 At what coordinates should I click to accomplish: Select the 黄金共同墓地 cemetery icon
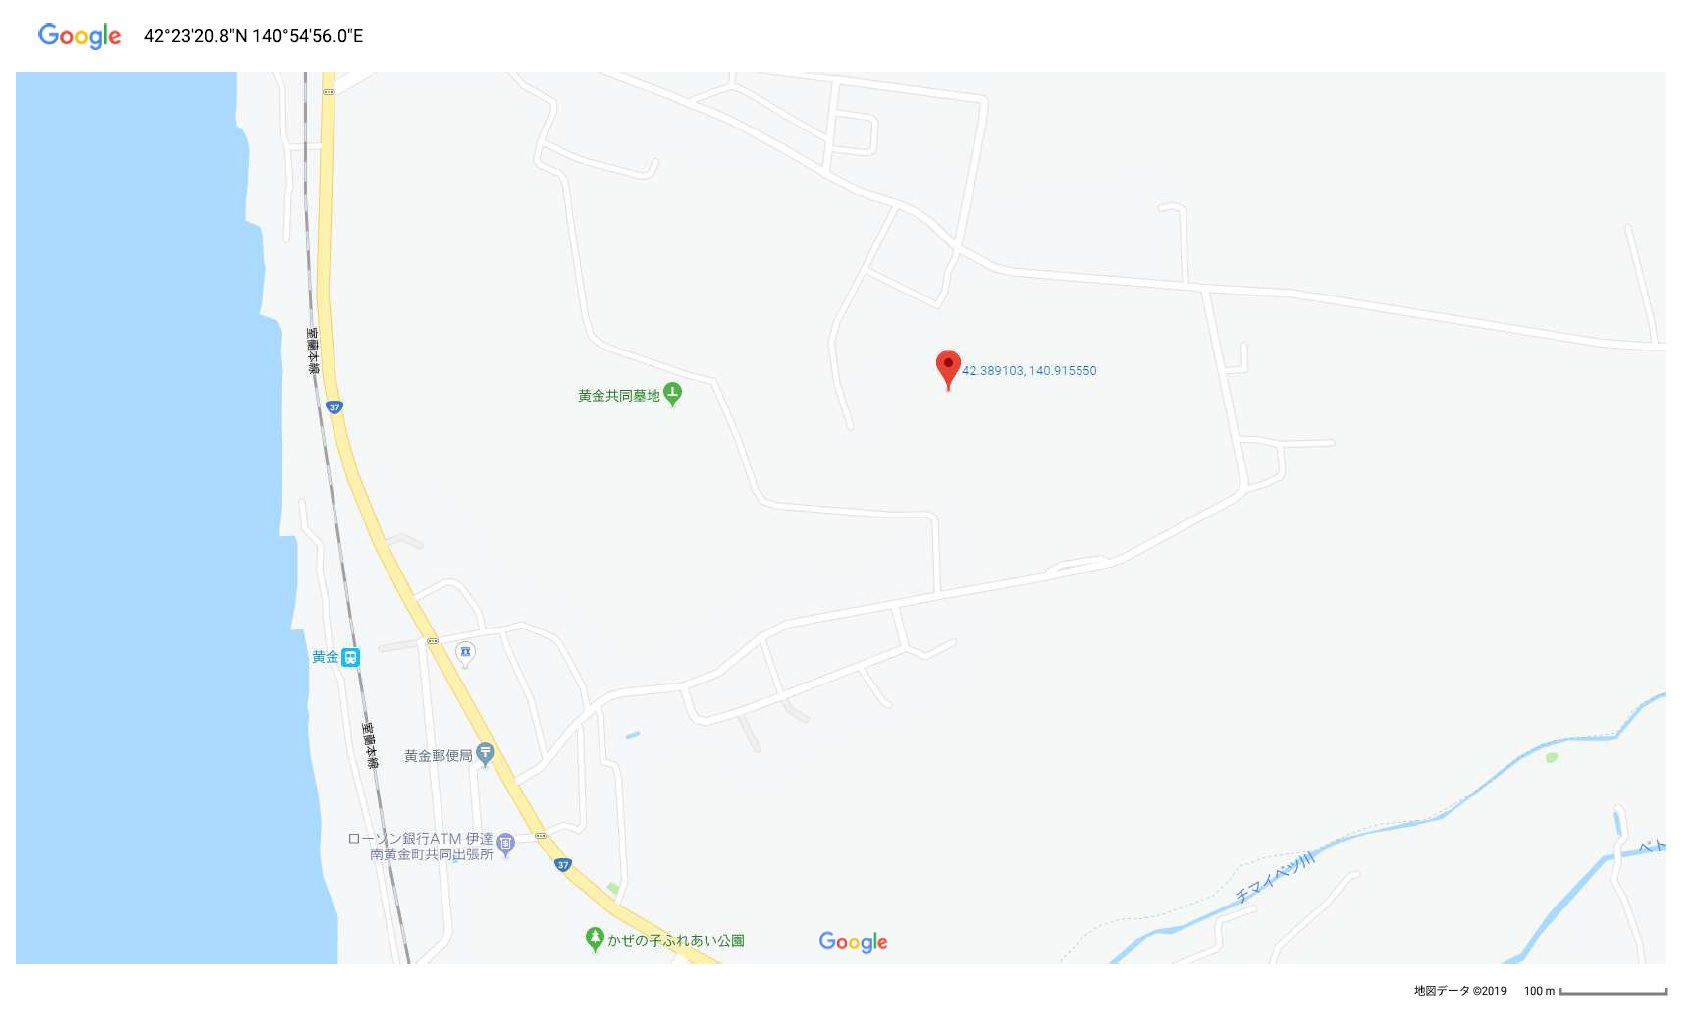pyautogui.click(x=673, y=394)
